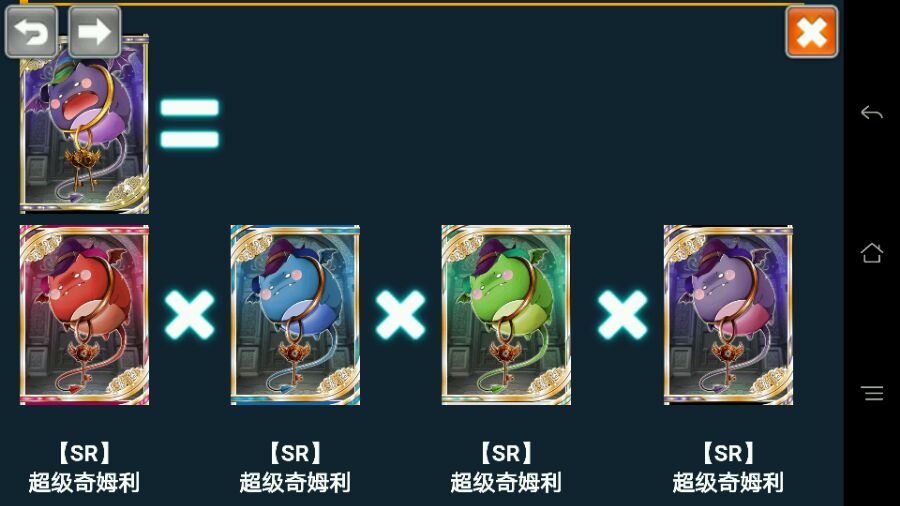Close the recipe panel with orange X

pos(812,32)
